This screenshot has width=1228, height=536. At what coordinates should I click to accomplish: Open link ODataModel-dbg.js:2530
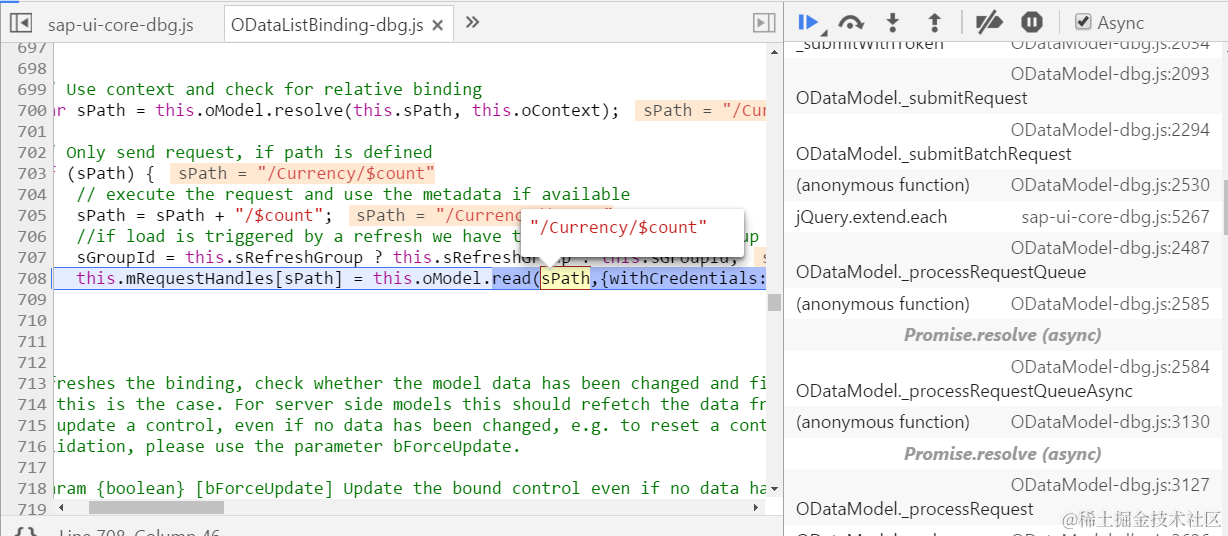pyautogui.click(x=1110, y=185)
